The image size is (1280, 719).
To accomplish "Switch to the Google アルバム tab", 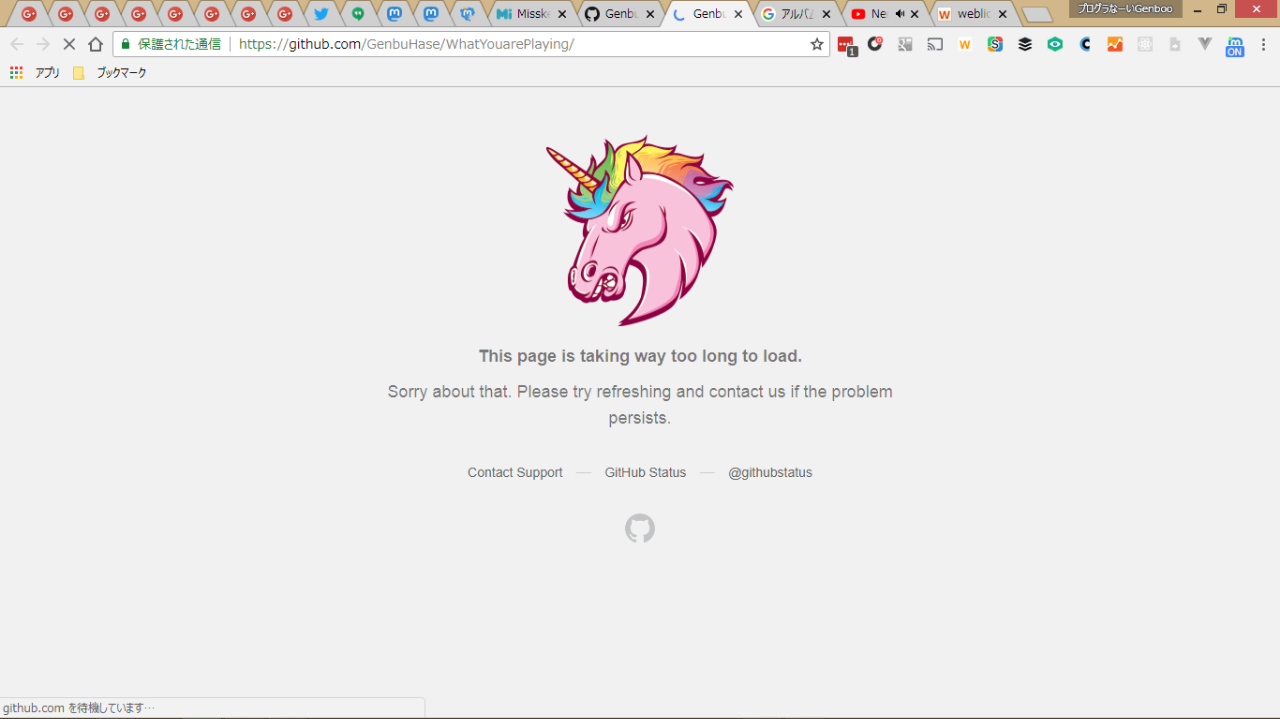I will coord(795,14).
